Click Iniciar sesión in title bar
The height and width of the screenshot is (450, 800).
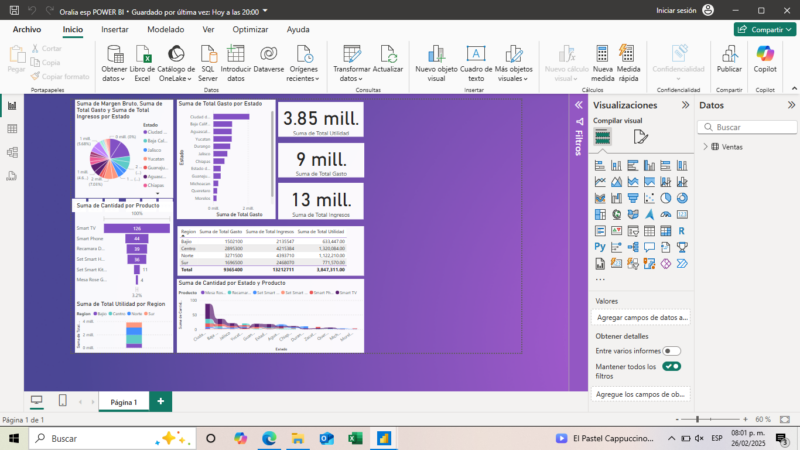pyautogui.click(x=677, y=9)
